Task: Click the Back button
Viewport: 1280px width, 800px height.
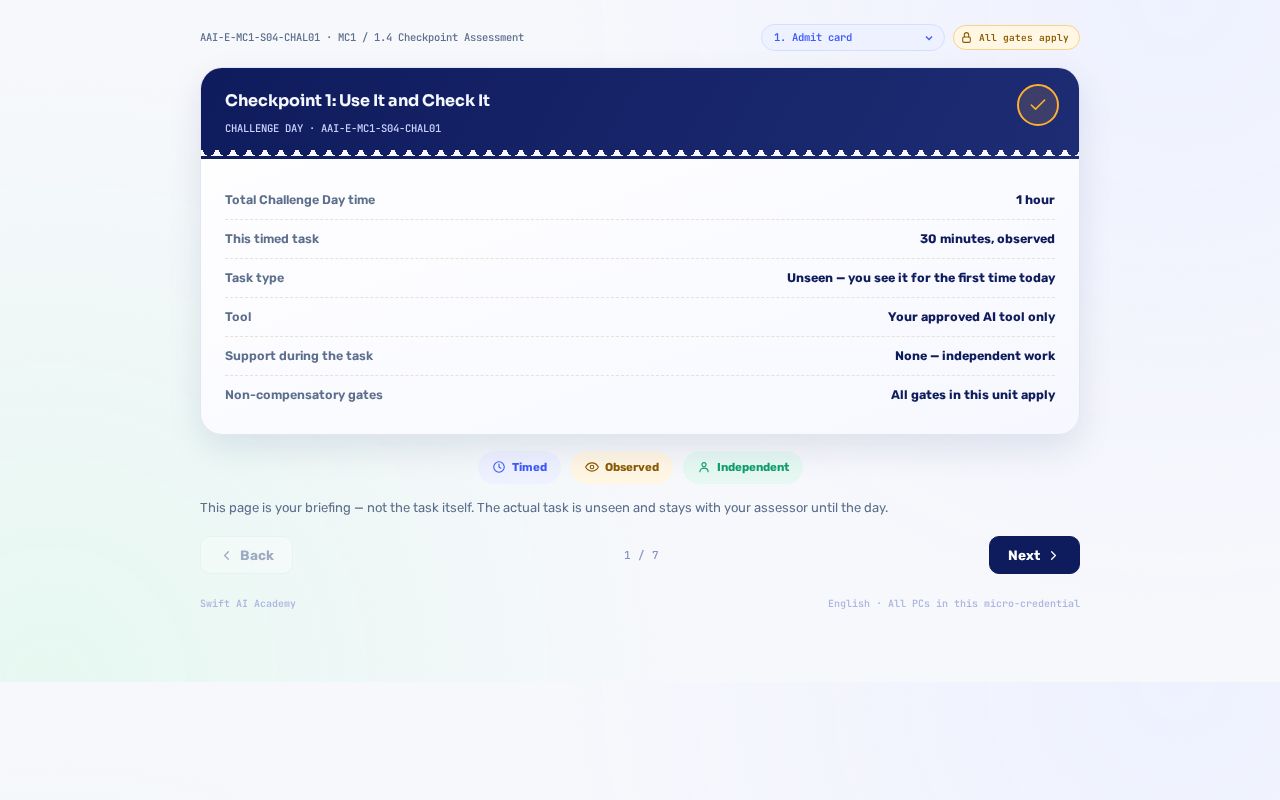Action: click(x=246, y=555)
